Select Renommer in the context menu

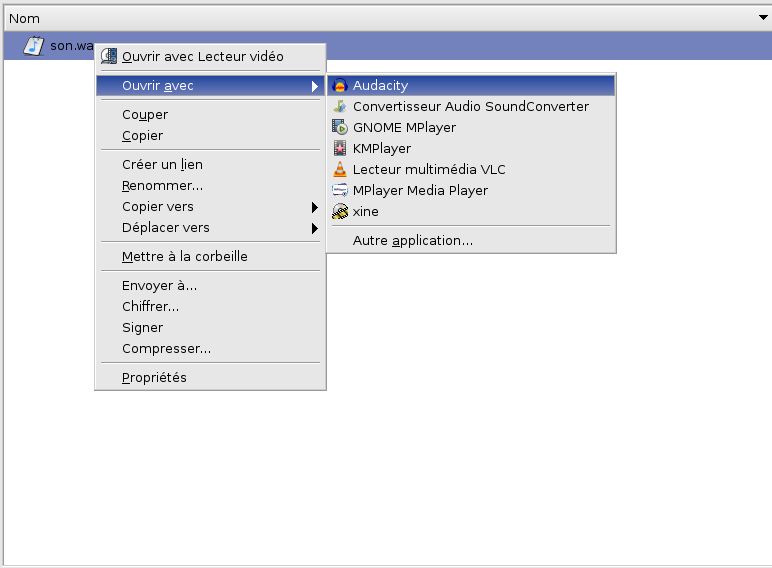(x=162, y=186)
